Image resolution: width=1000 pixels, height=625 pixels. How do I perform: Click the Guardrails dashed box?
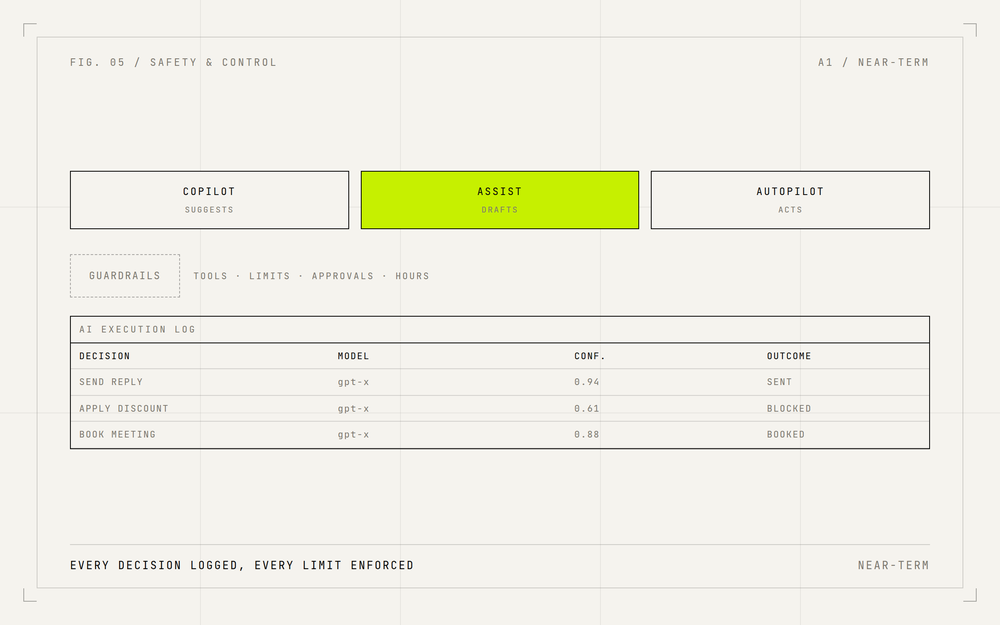click(x=125, y=276)
